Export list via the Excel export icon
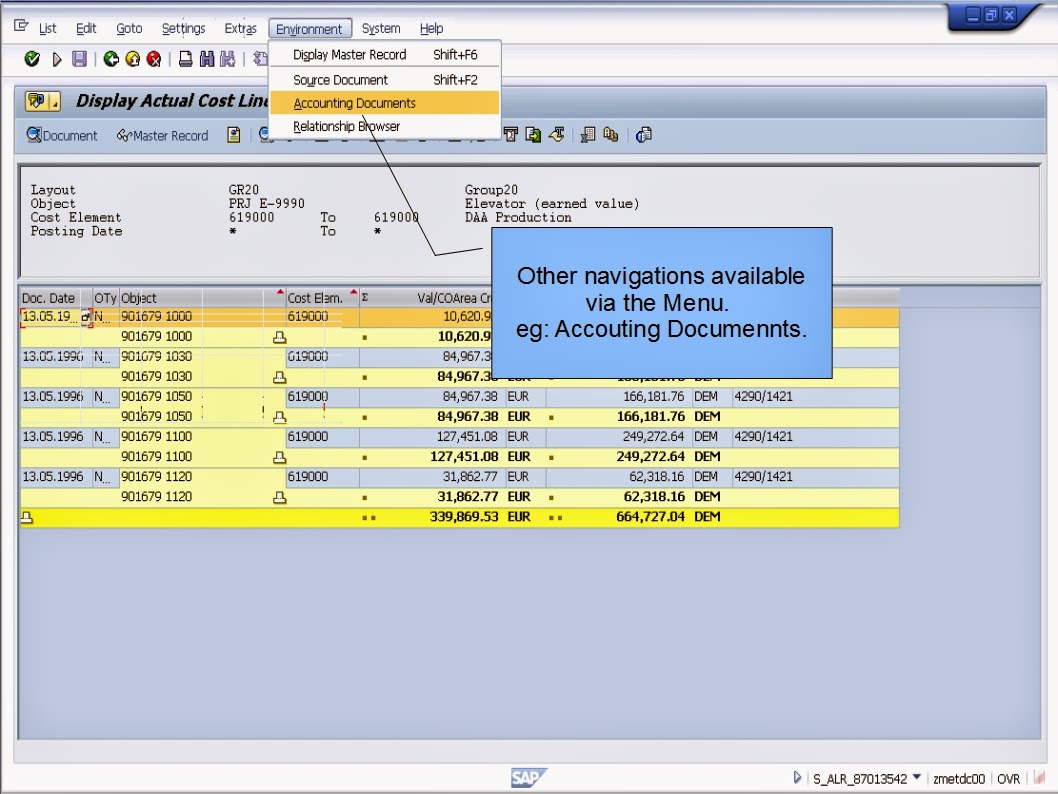This screenshot has height=794, width=1058. [x=587, y=135]
